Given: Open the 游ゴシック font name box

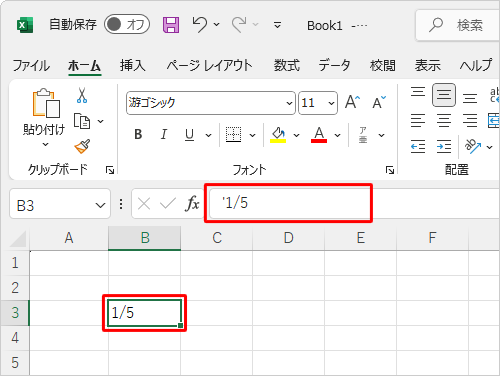Looking at the screenshot, I should (211, 103).
